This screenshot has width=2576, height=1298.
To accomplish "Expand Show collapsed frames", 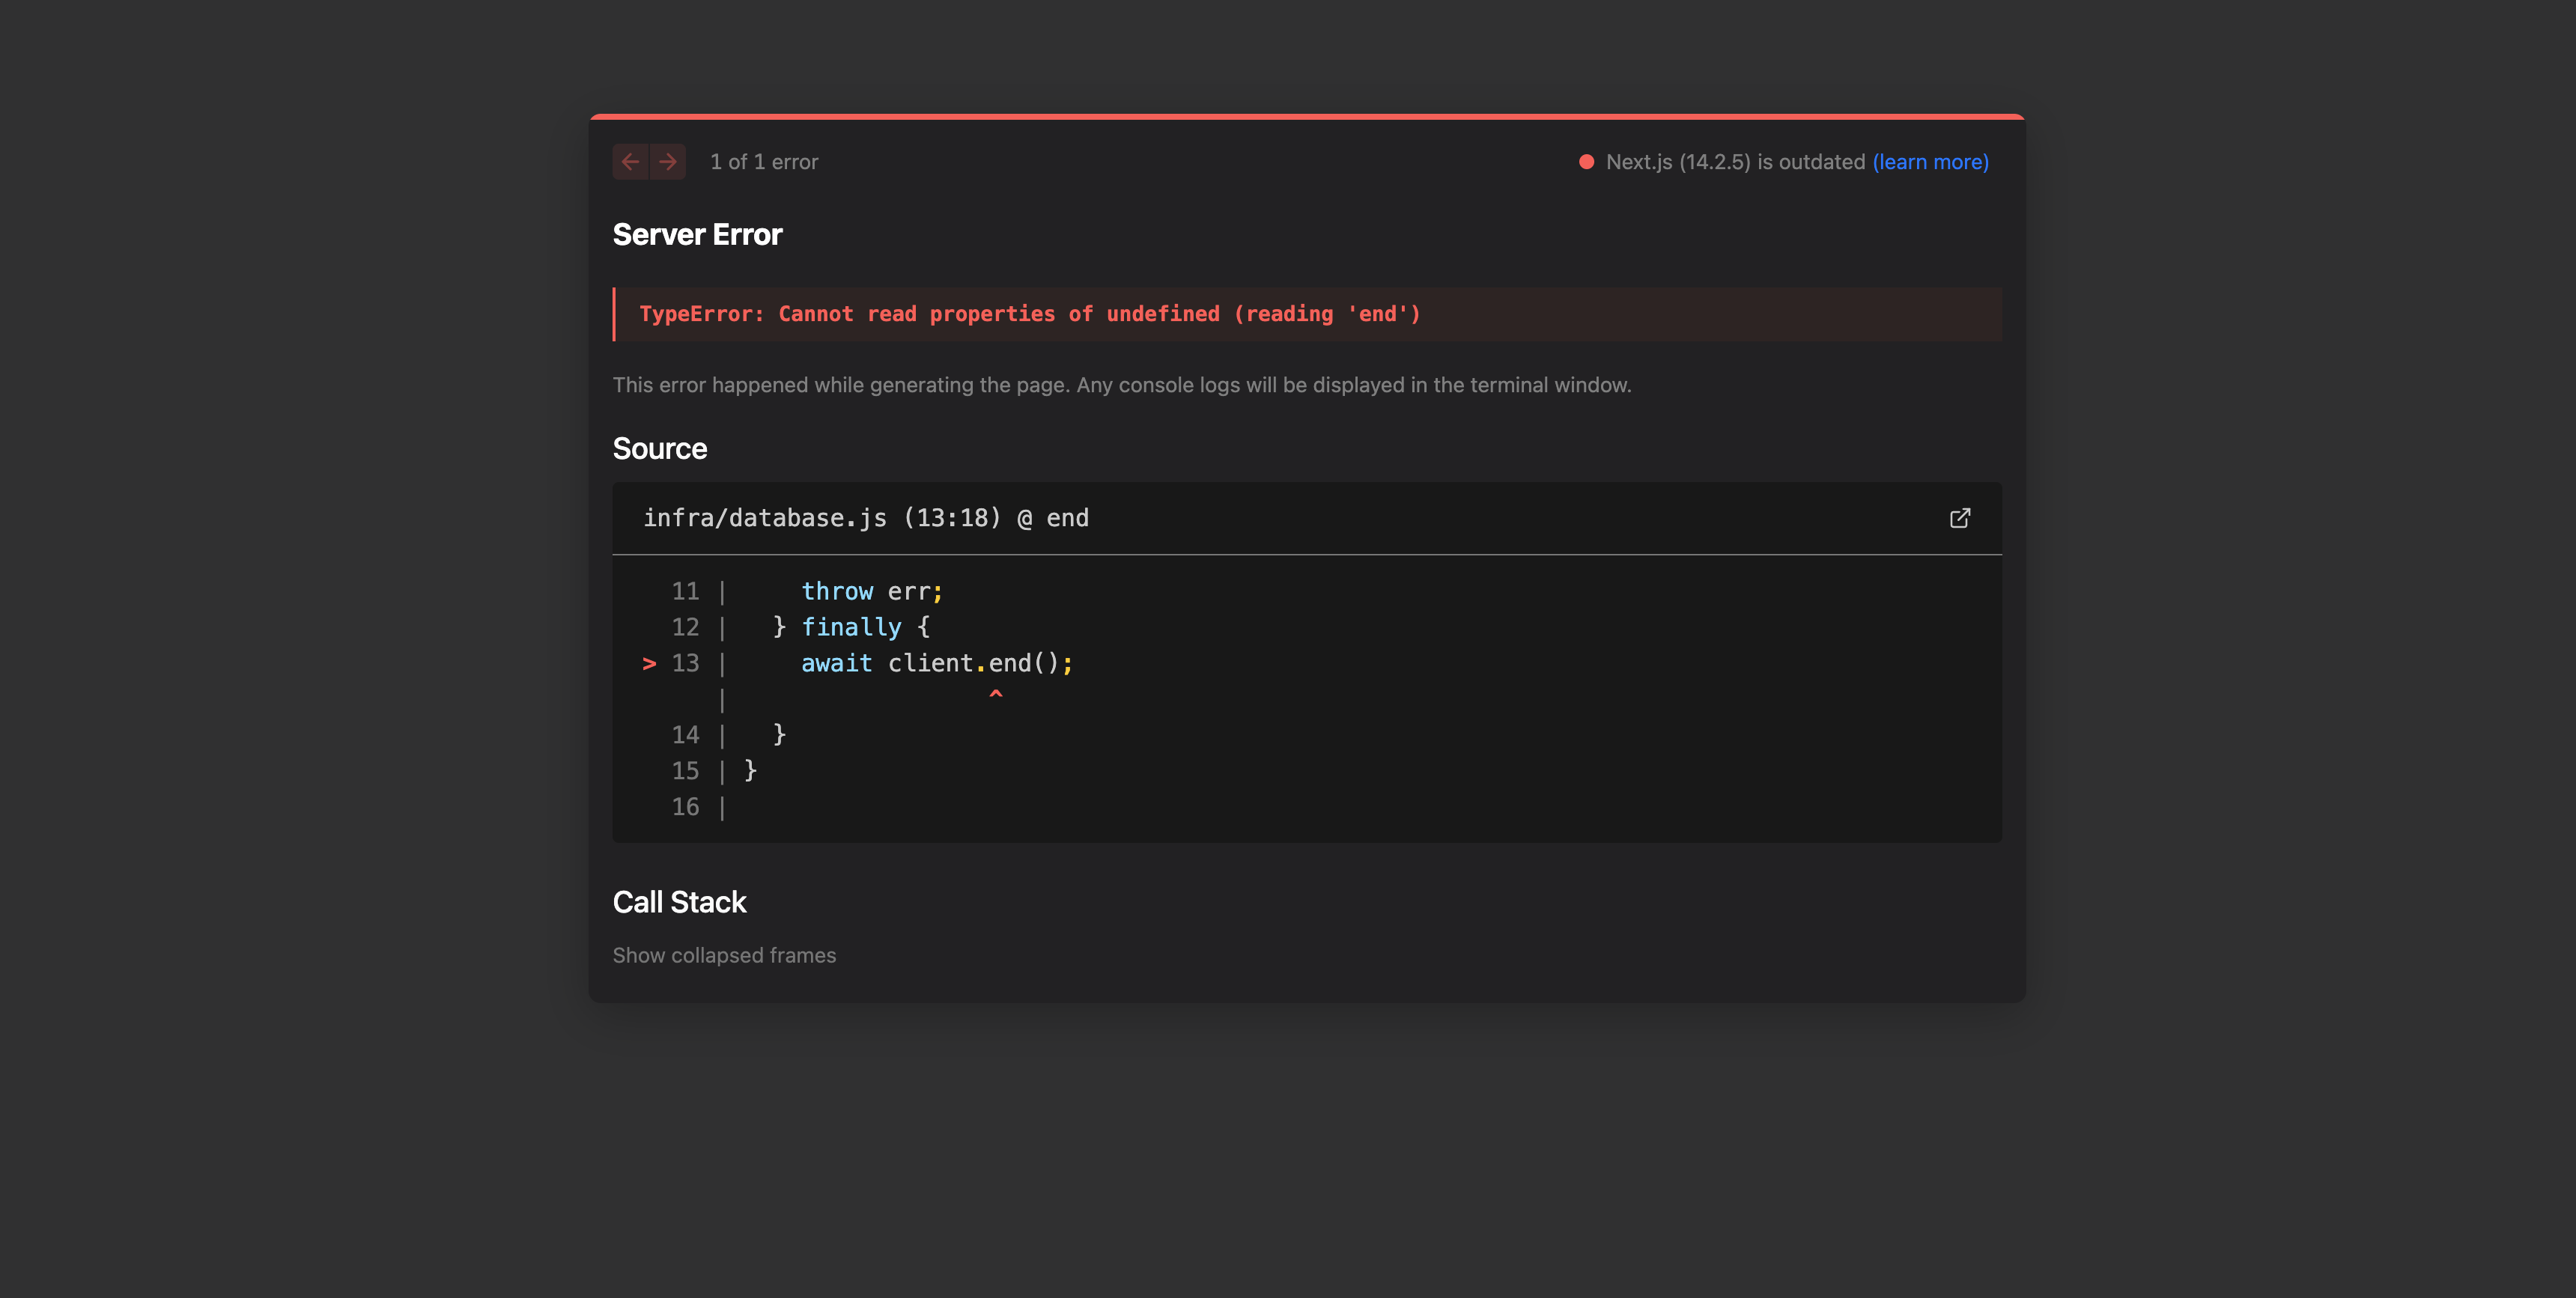I will pos(724,955).
